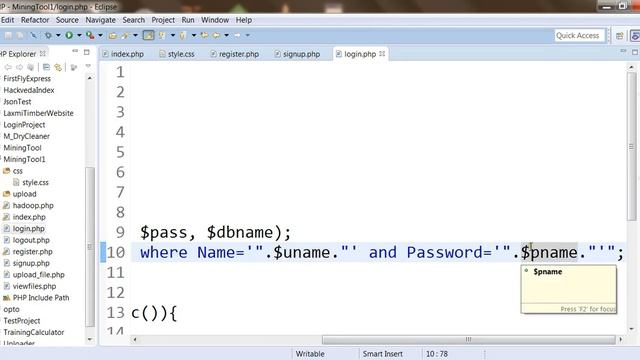Click the Previous Annotation toolbar icon
The width and height of the screenshot is (640, 360).
pyautogui.click(x=183, y=36)
